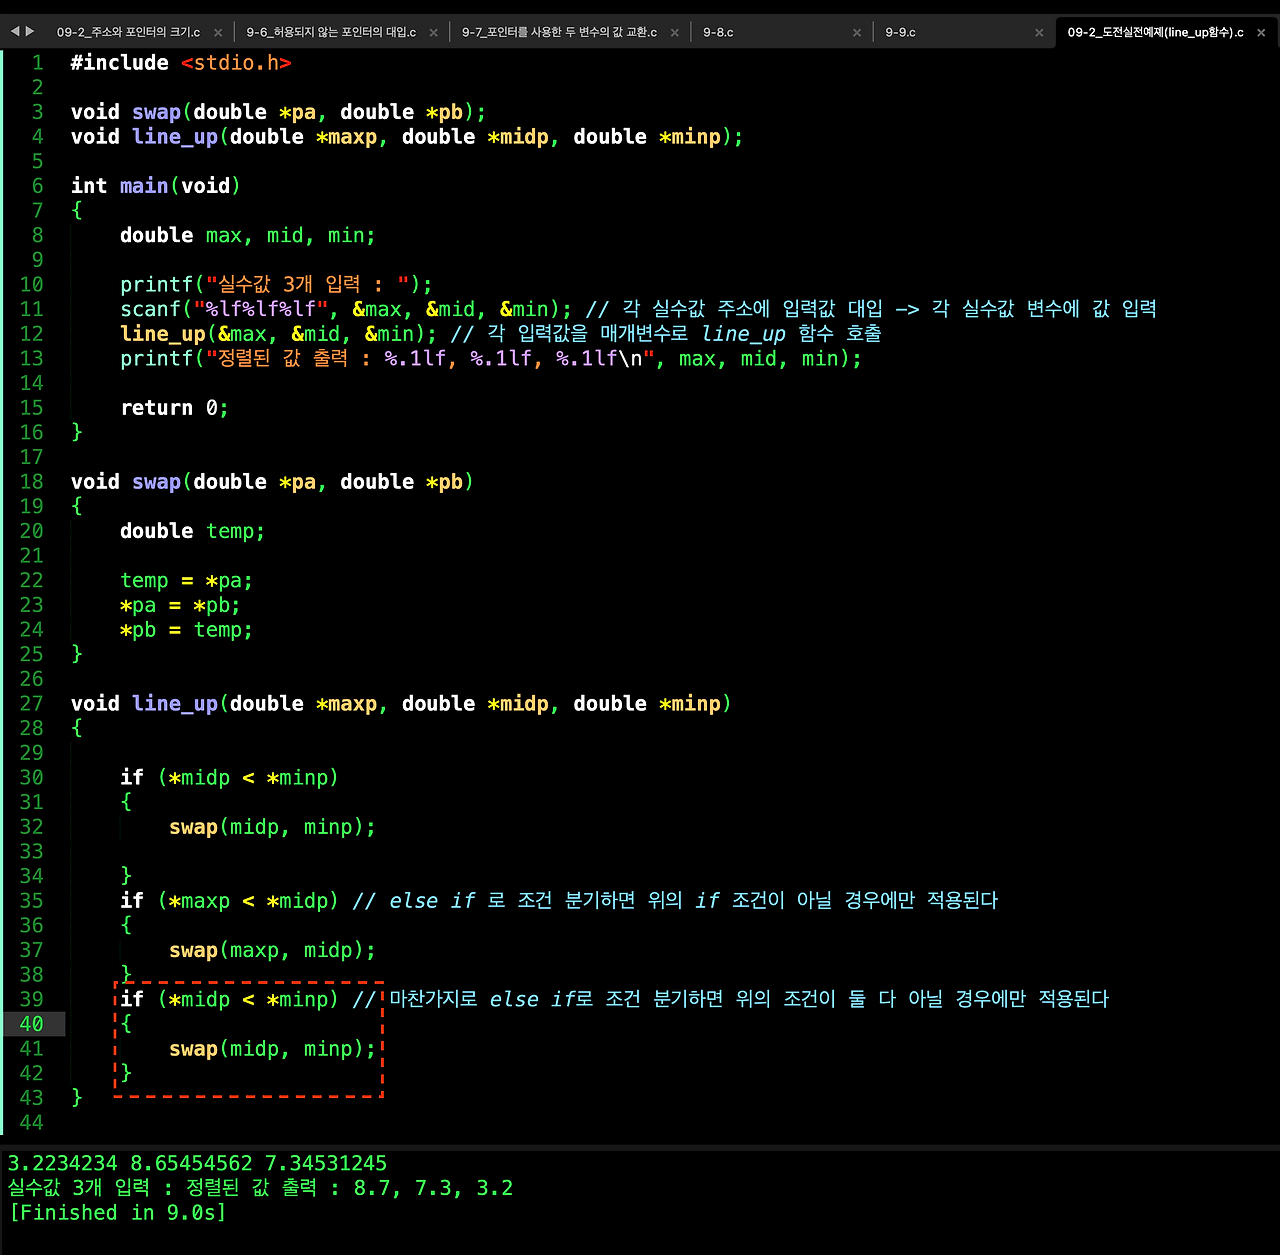Select the [Finished in 9.0s] output text
Image resolution: width=1280 pixels, height=1255 pixels.
pyautogui.click(x=117, y=1212)
